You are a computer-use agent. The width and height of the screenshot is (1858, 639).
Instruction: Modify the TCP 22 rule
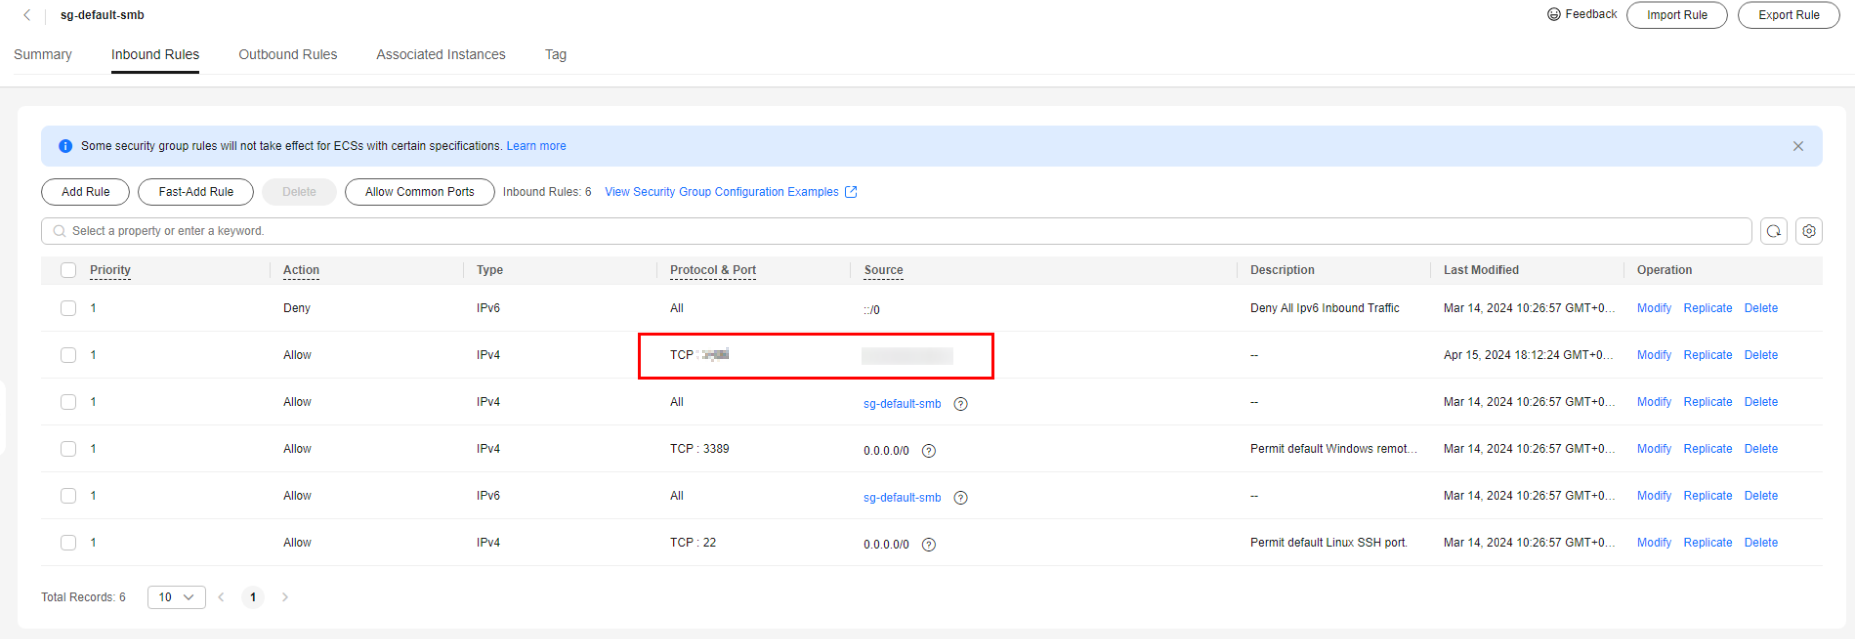click(1654, 543)
